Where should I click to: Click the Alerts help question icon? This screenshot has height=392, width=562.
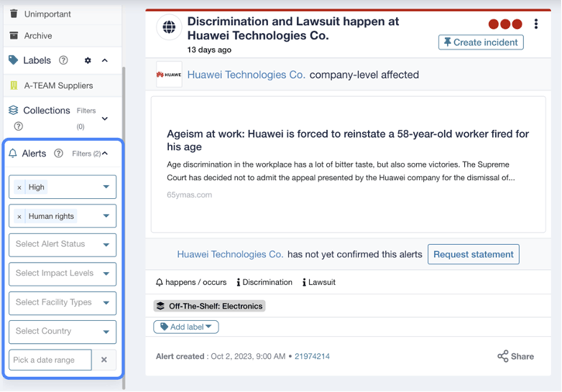pos(58,153)
